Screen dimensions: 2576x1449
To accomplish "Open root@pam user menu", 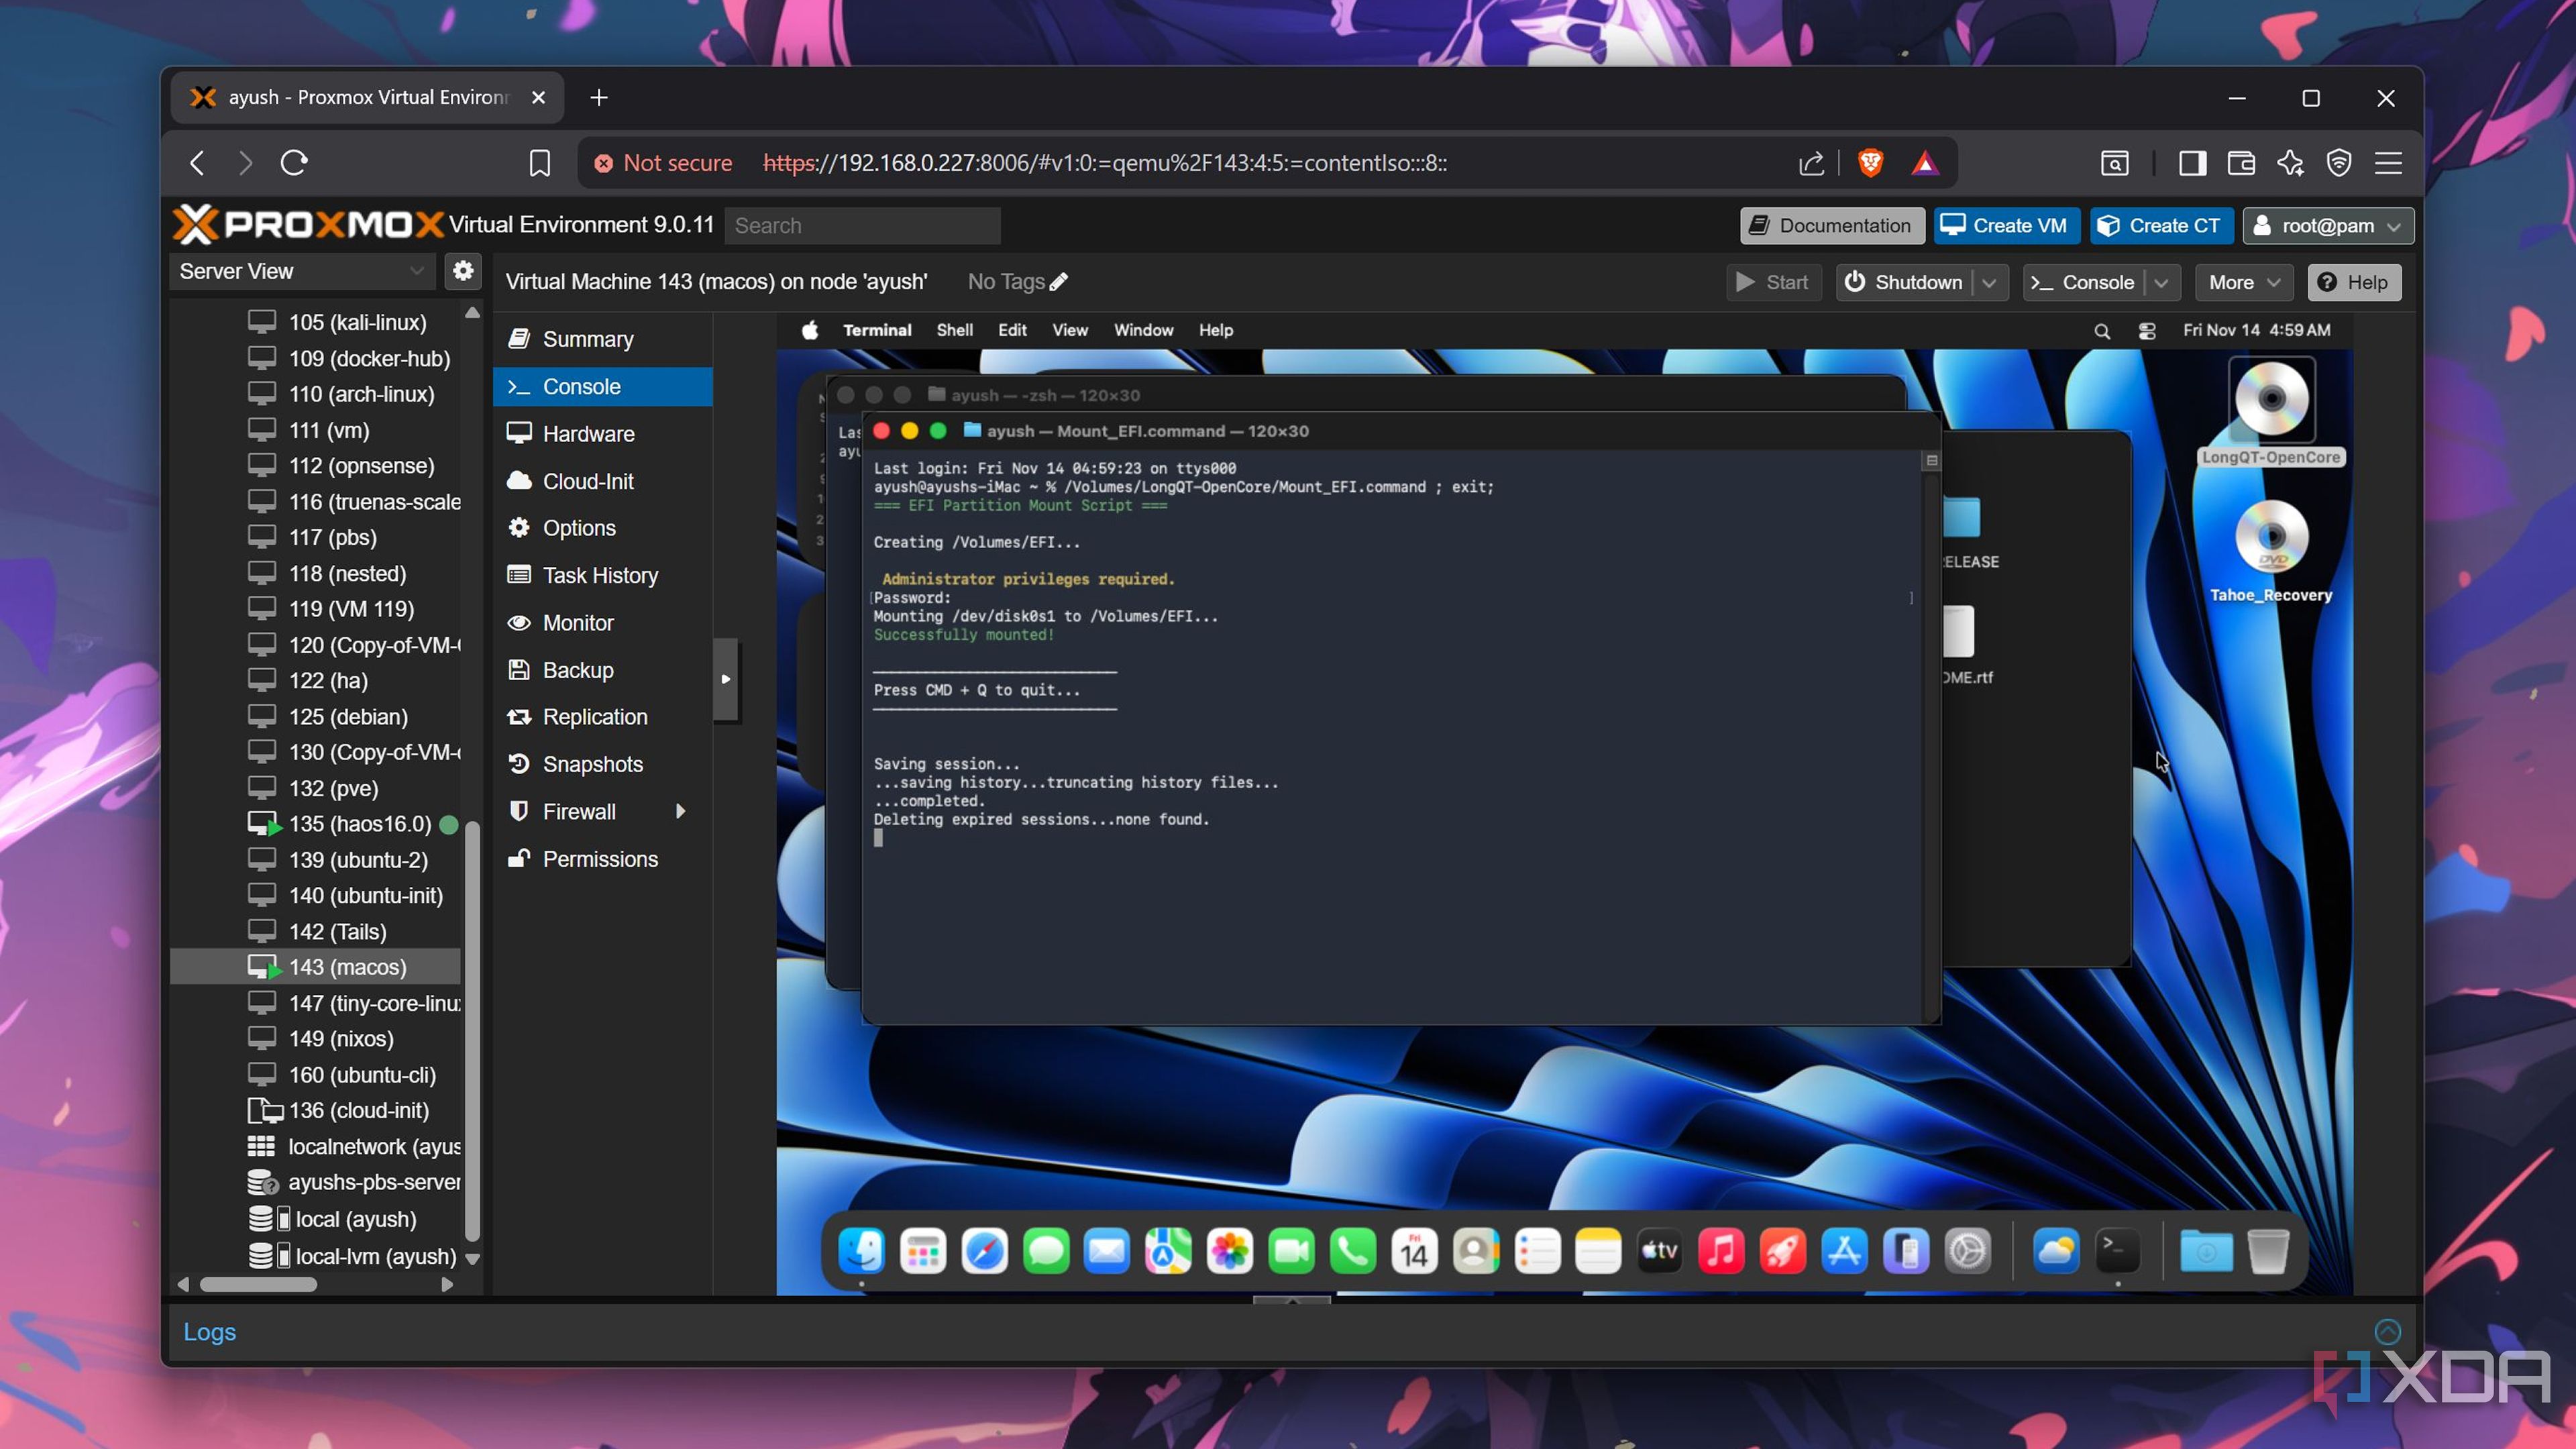I will [2328, 226].
